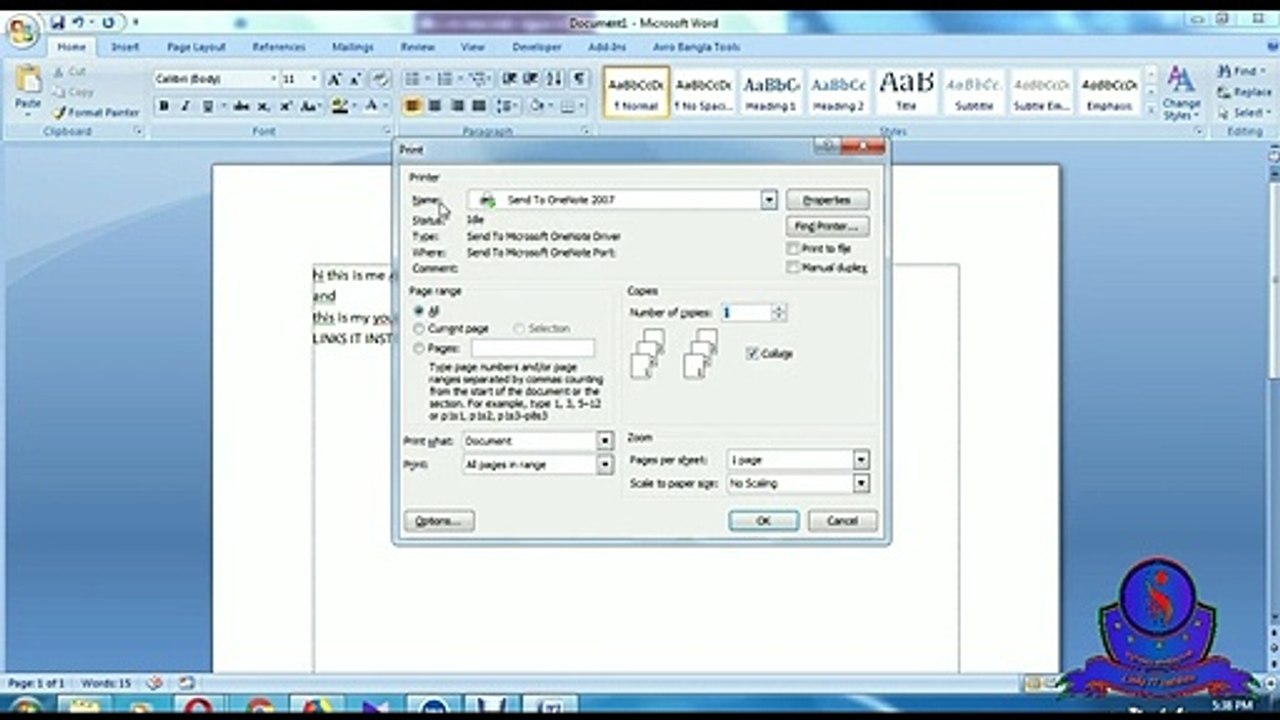This screenshot has height=720, width=1280.
Task: Expand the Styles gallery More arrow
Action: click(1150, 112)
